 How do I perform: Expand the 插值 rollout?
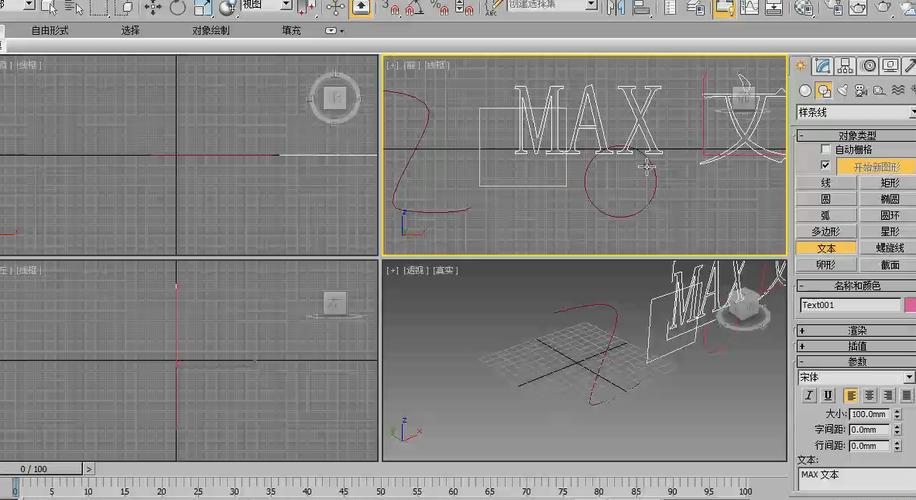(x=856, y=346)
